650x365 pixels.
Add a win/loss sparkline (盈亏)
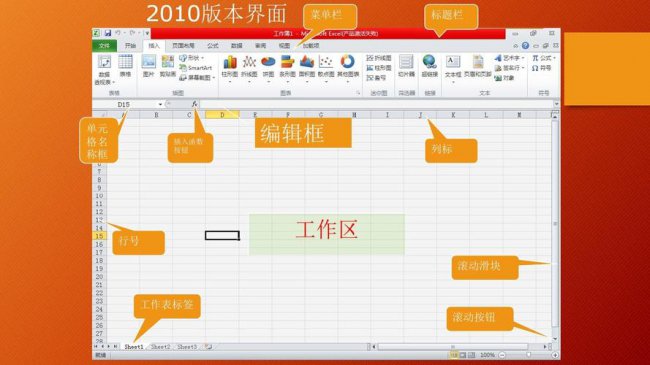pyautogui.click(x=376, y=78)
